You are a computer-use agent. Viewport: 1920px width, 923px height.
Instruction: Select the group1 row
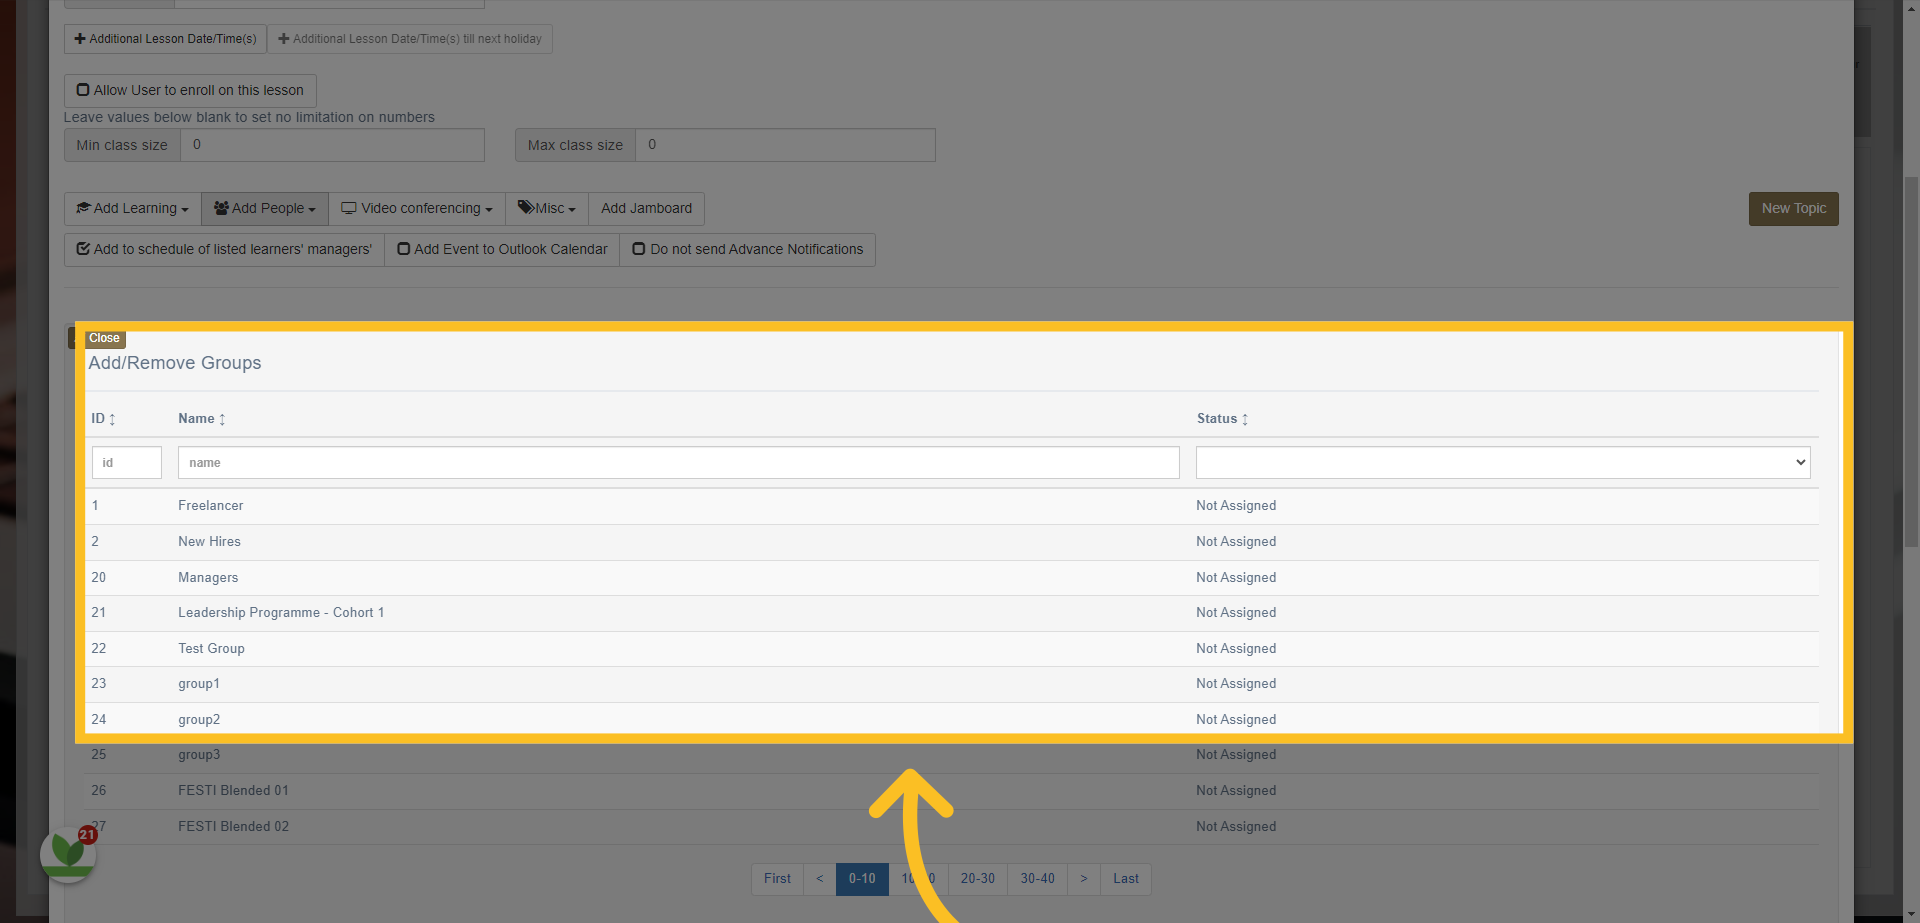[x=952, y=684]
